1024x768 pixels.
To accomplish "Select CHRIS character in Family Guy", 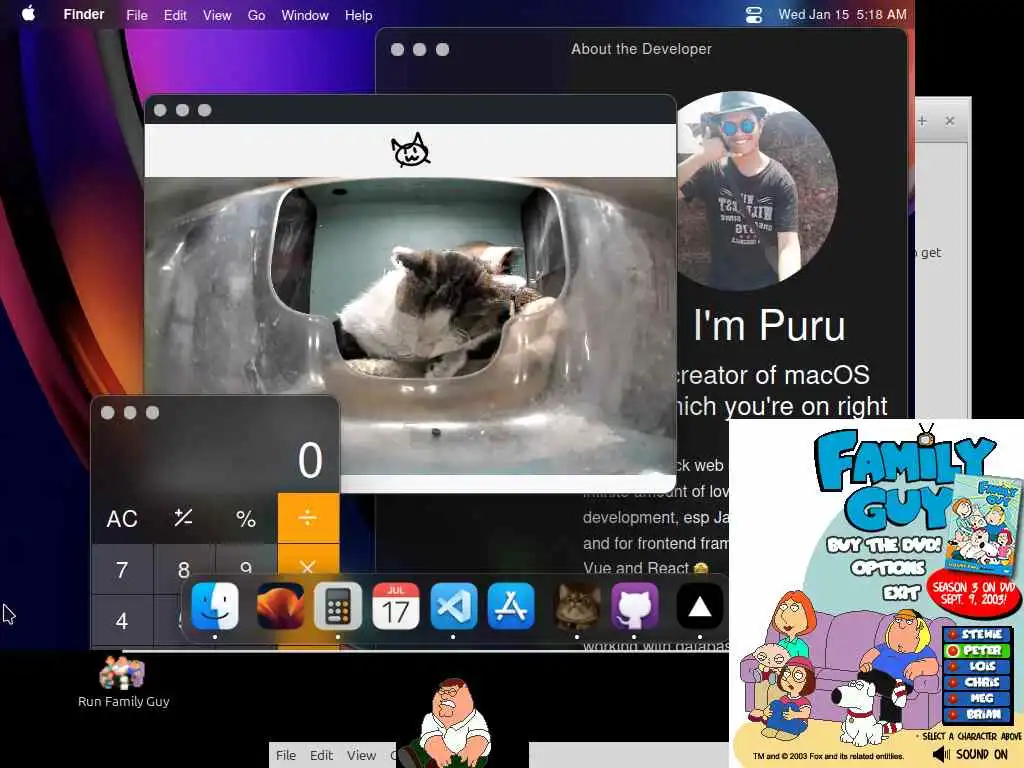I will click(x=978, y=682).
